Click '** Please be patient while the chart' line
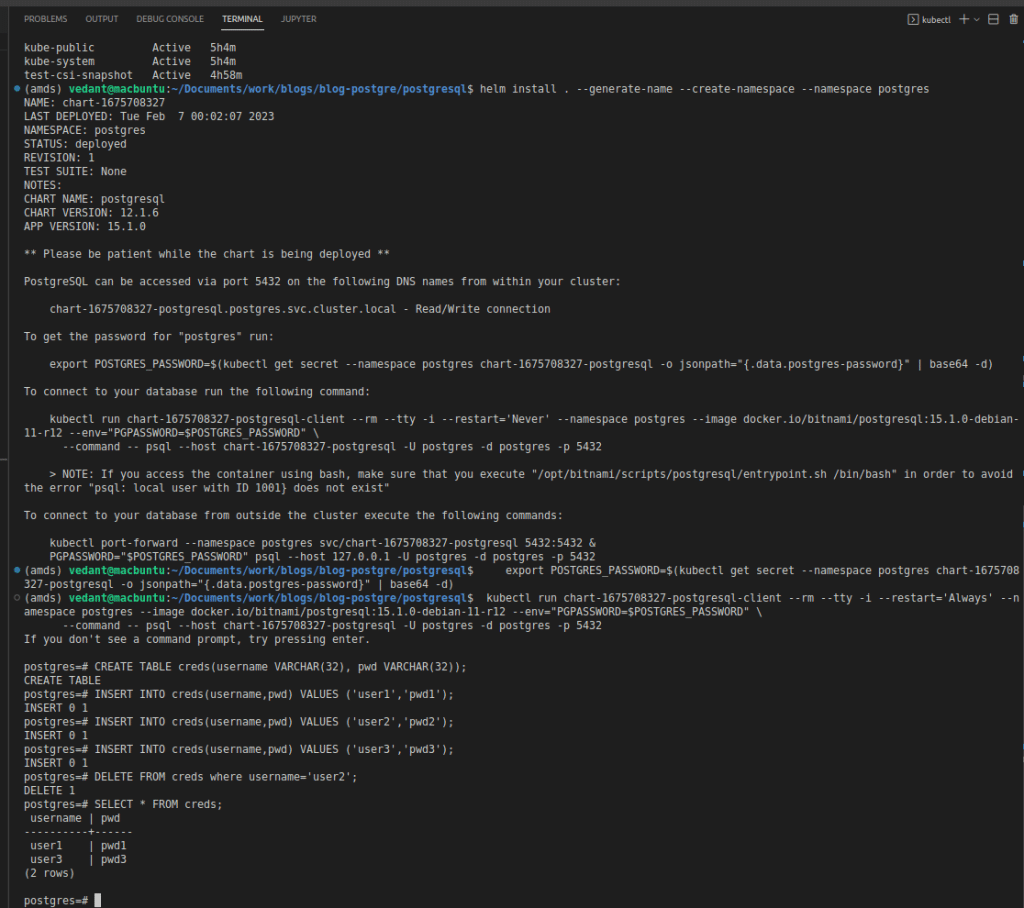Image resolution: width=1024 pixels, height=908 pixels. [x=206, y=253]
